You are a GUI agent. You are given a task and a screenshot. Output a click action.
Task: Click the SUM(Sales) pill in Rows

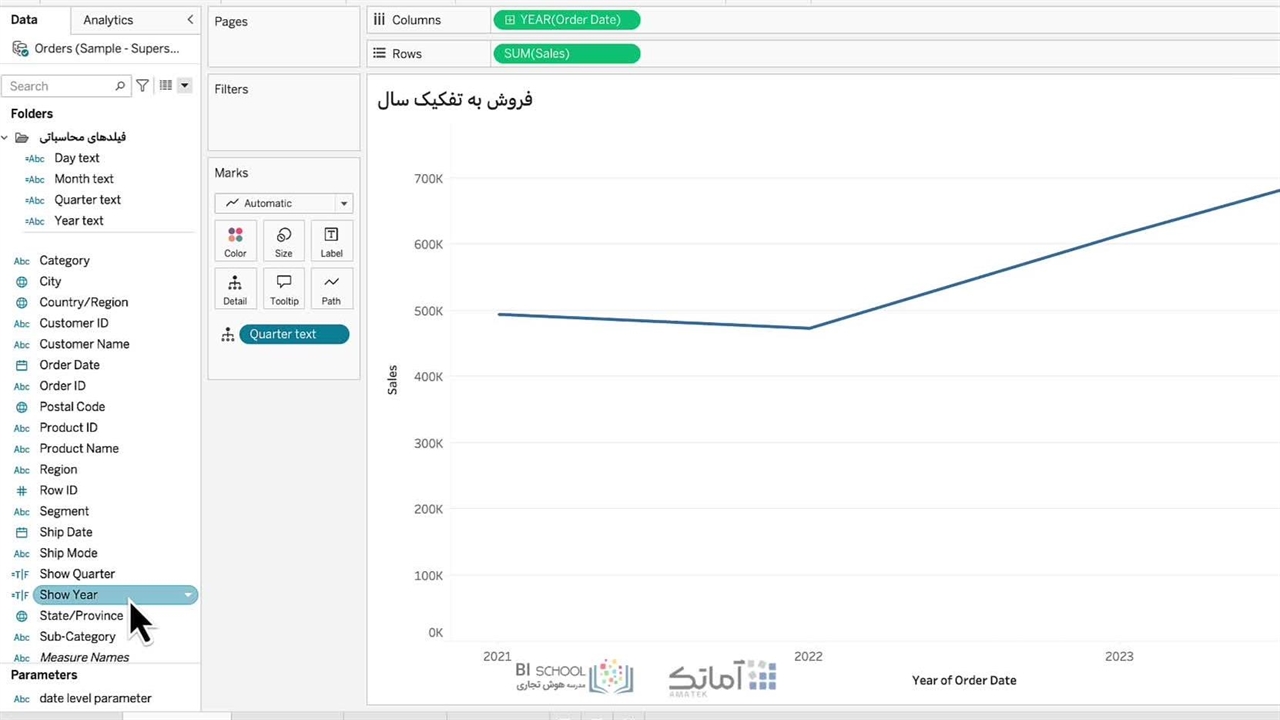566,53
